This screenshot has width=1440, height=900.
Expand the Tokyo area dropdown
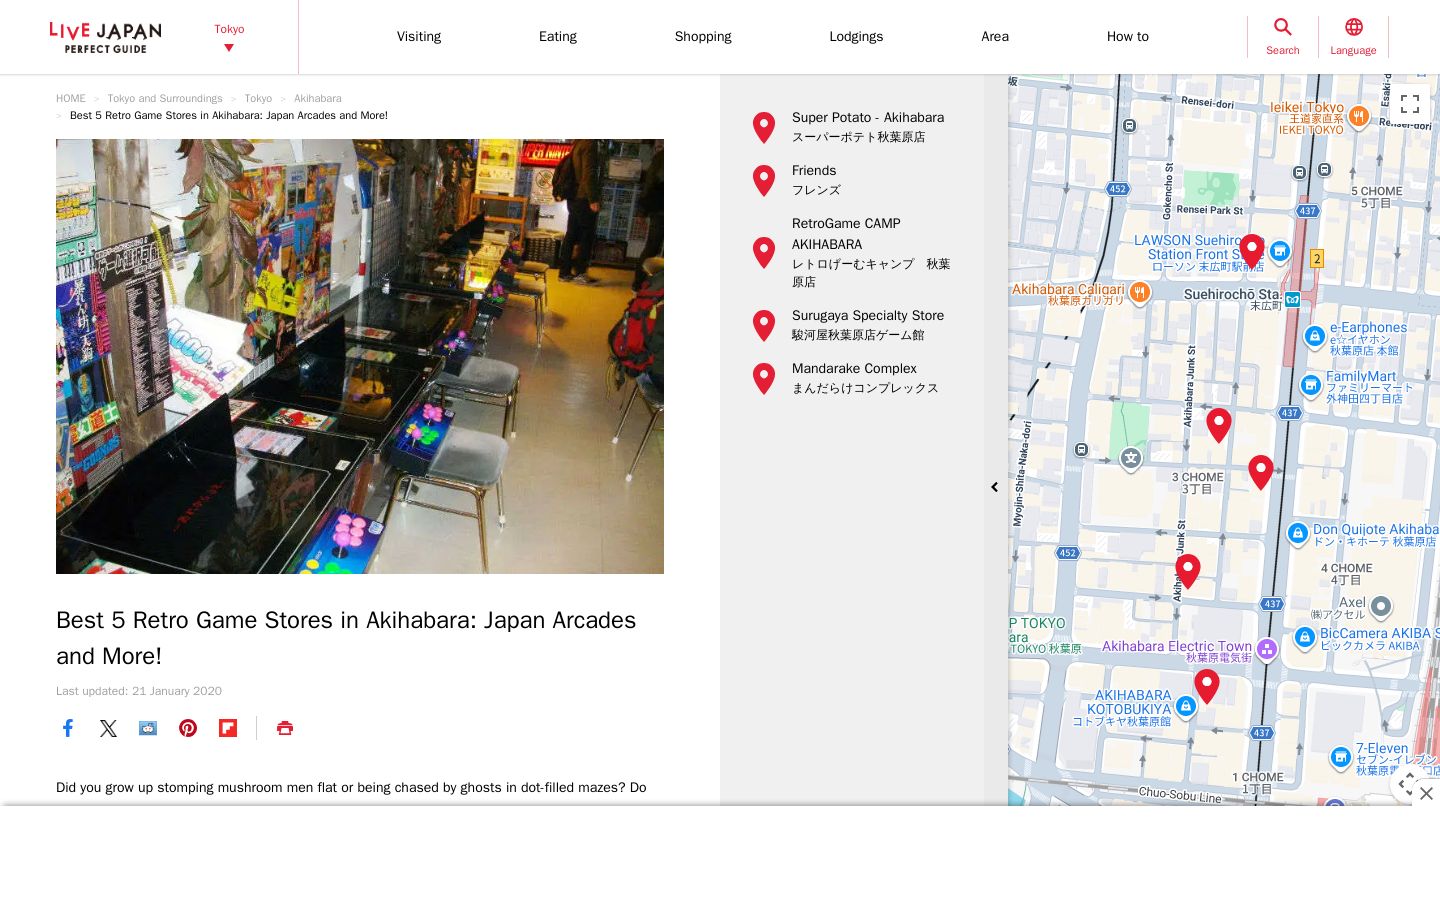pyautogui.click(x=229, y=37)
